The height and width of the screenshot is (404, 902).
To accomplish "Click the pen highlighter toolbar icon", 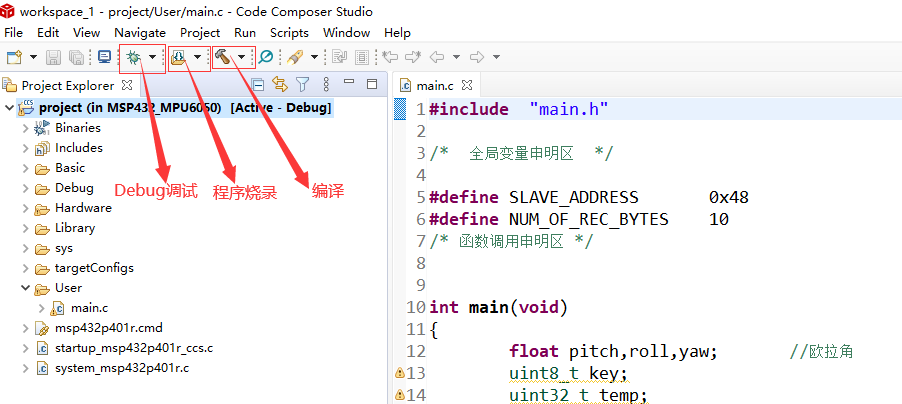I will [x=295, y=57].
